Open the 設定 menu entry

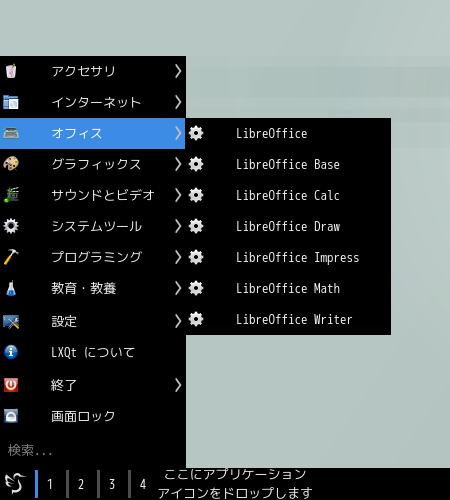click(x=93, y=321)
